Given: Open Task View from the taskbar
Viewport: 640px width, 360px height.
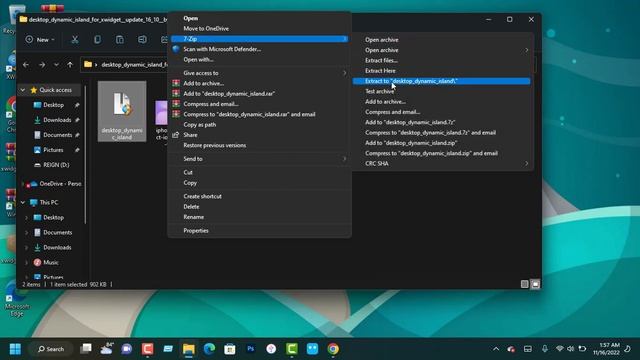Looking at the screenshot, I should (86, 349).
